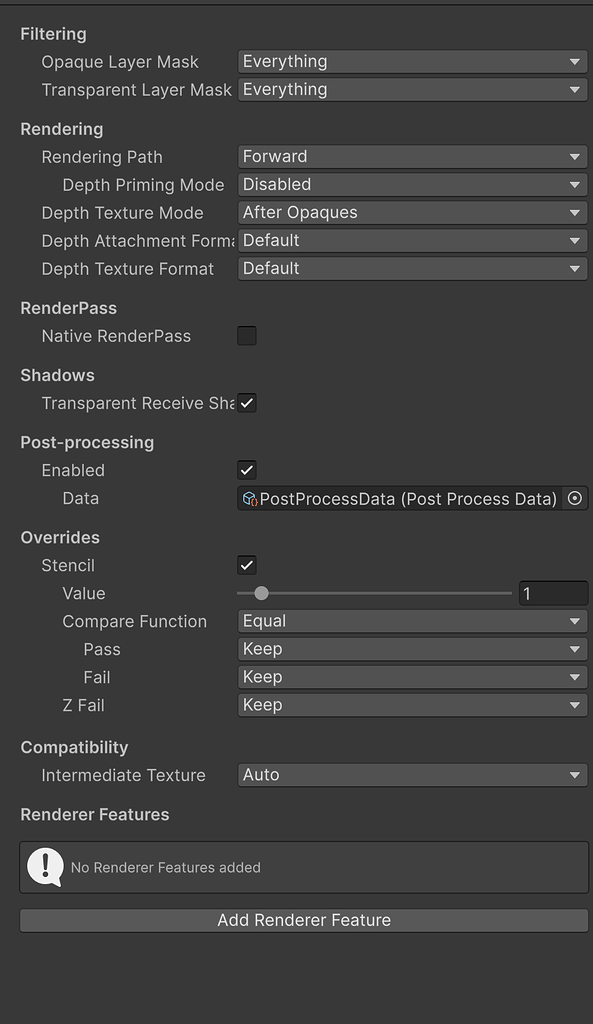The height and width of the screenshot is (1024, 593).
Task: Change the Transparent Layer Mask selection
Action: click(x=412, y=89)
